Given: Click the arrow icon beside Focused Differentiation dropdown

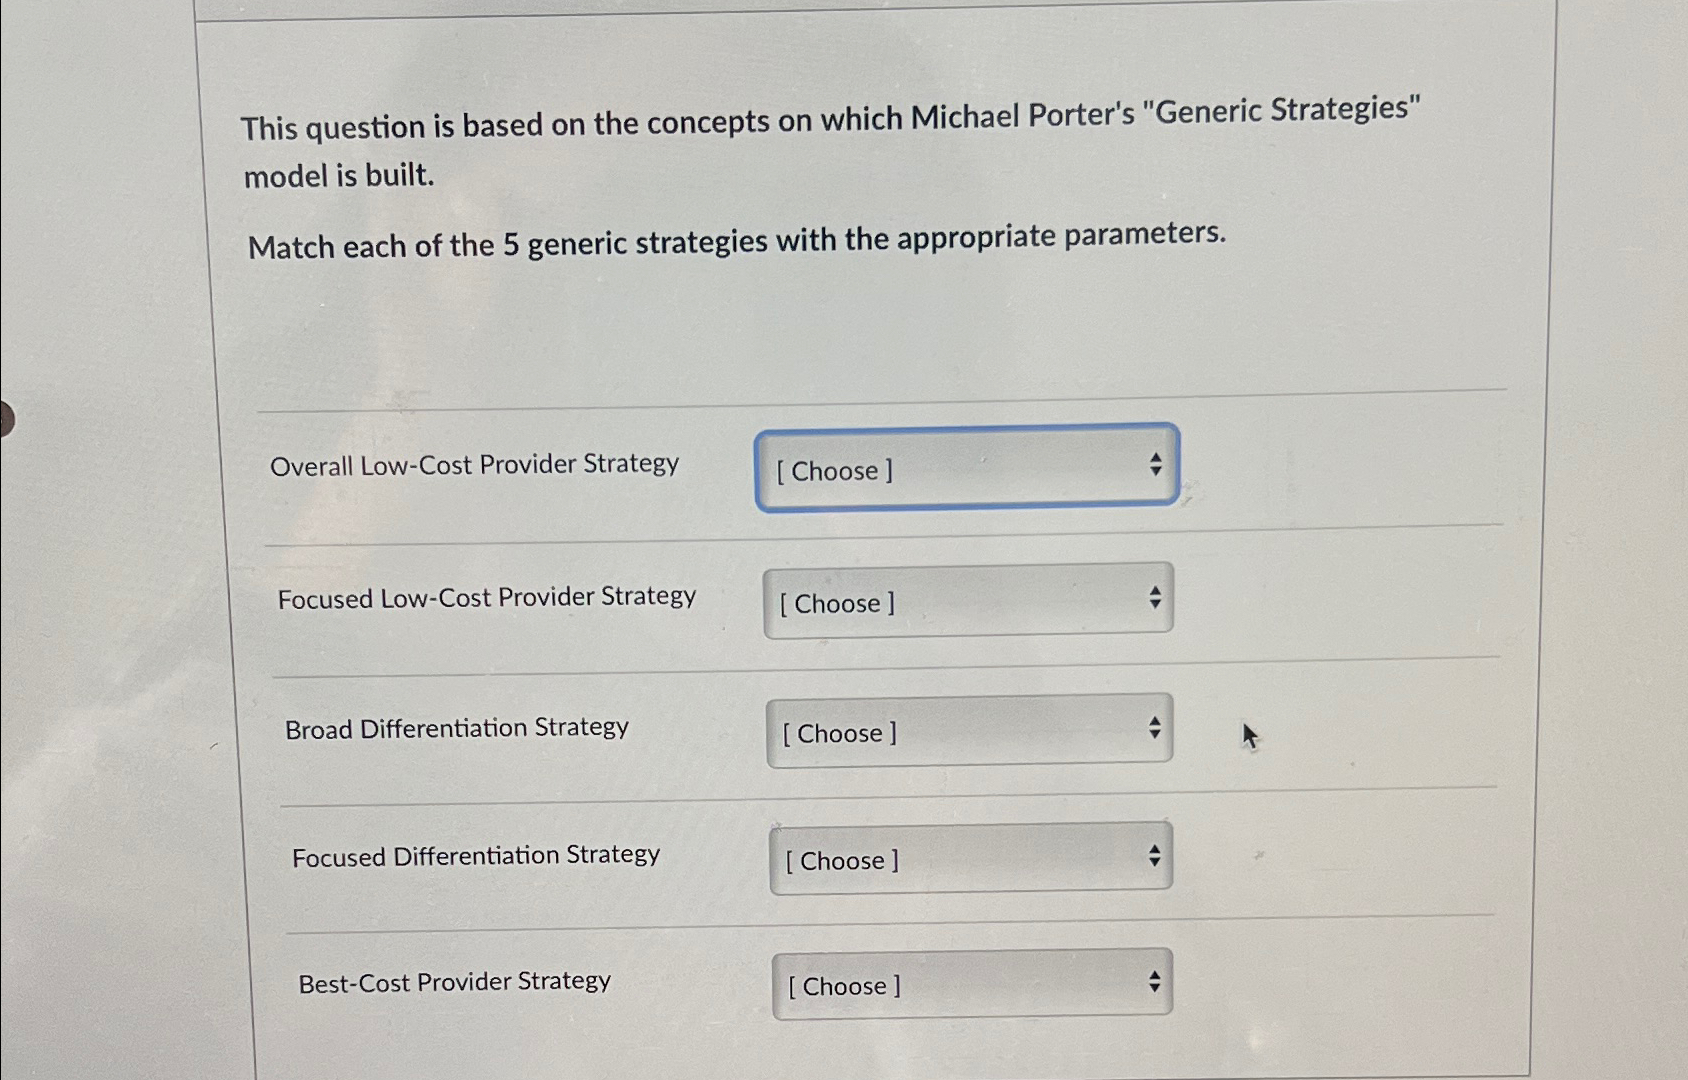Looking at the screenshot, I should pyautogui.click(x=1155, y=855).
